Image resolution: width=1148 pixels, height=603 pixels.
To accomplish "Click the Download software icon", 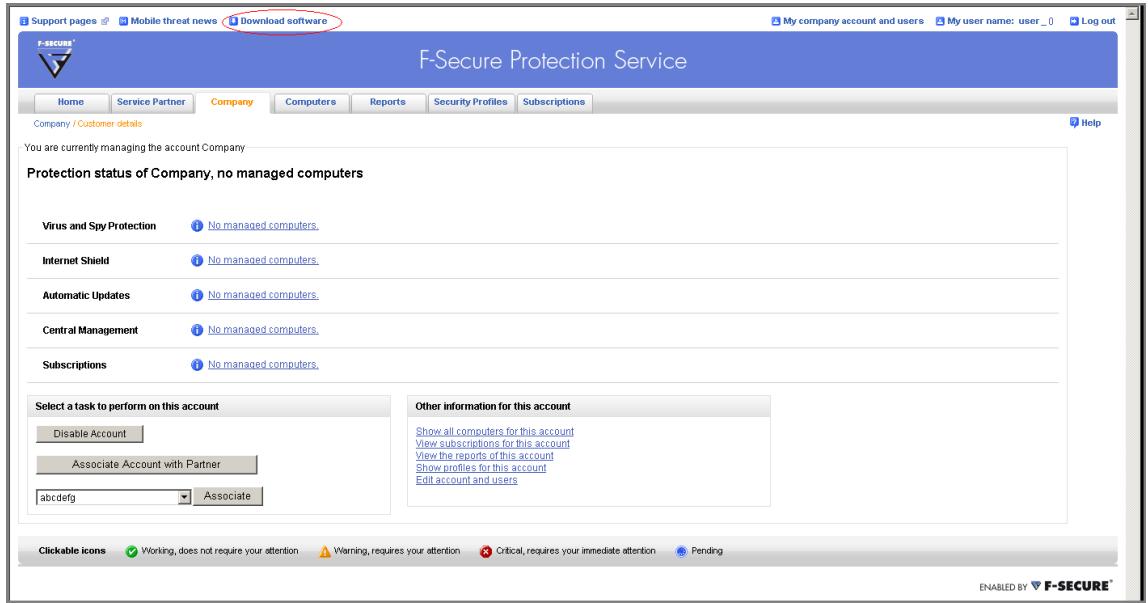I will (234, 21).
